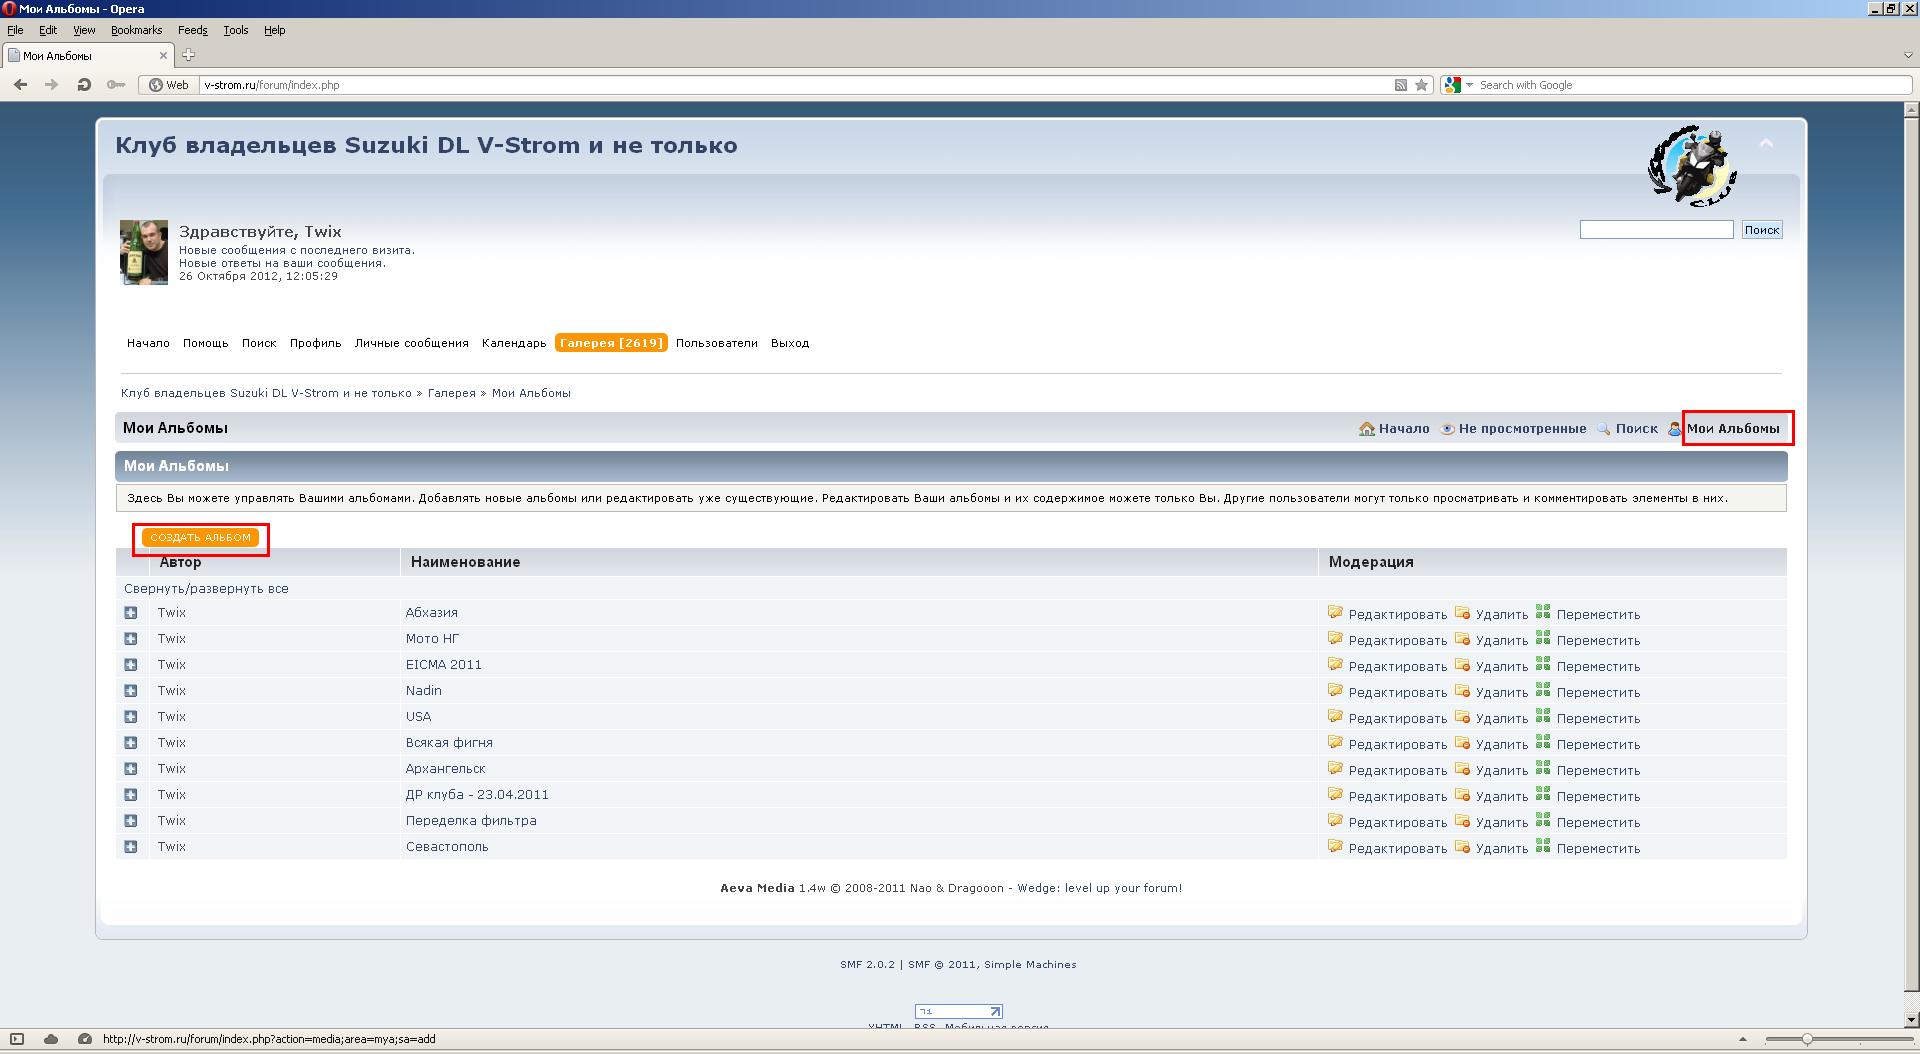The width and height of the screenshot is (1920, 1054).
Task: Reload the page with the refresh icon
Action: click(84, 85)
